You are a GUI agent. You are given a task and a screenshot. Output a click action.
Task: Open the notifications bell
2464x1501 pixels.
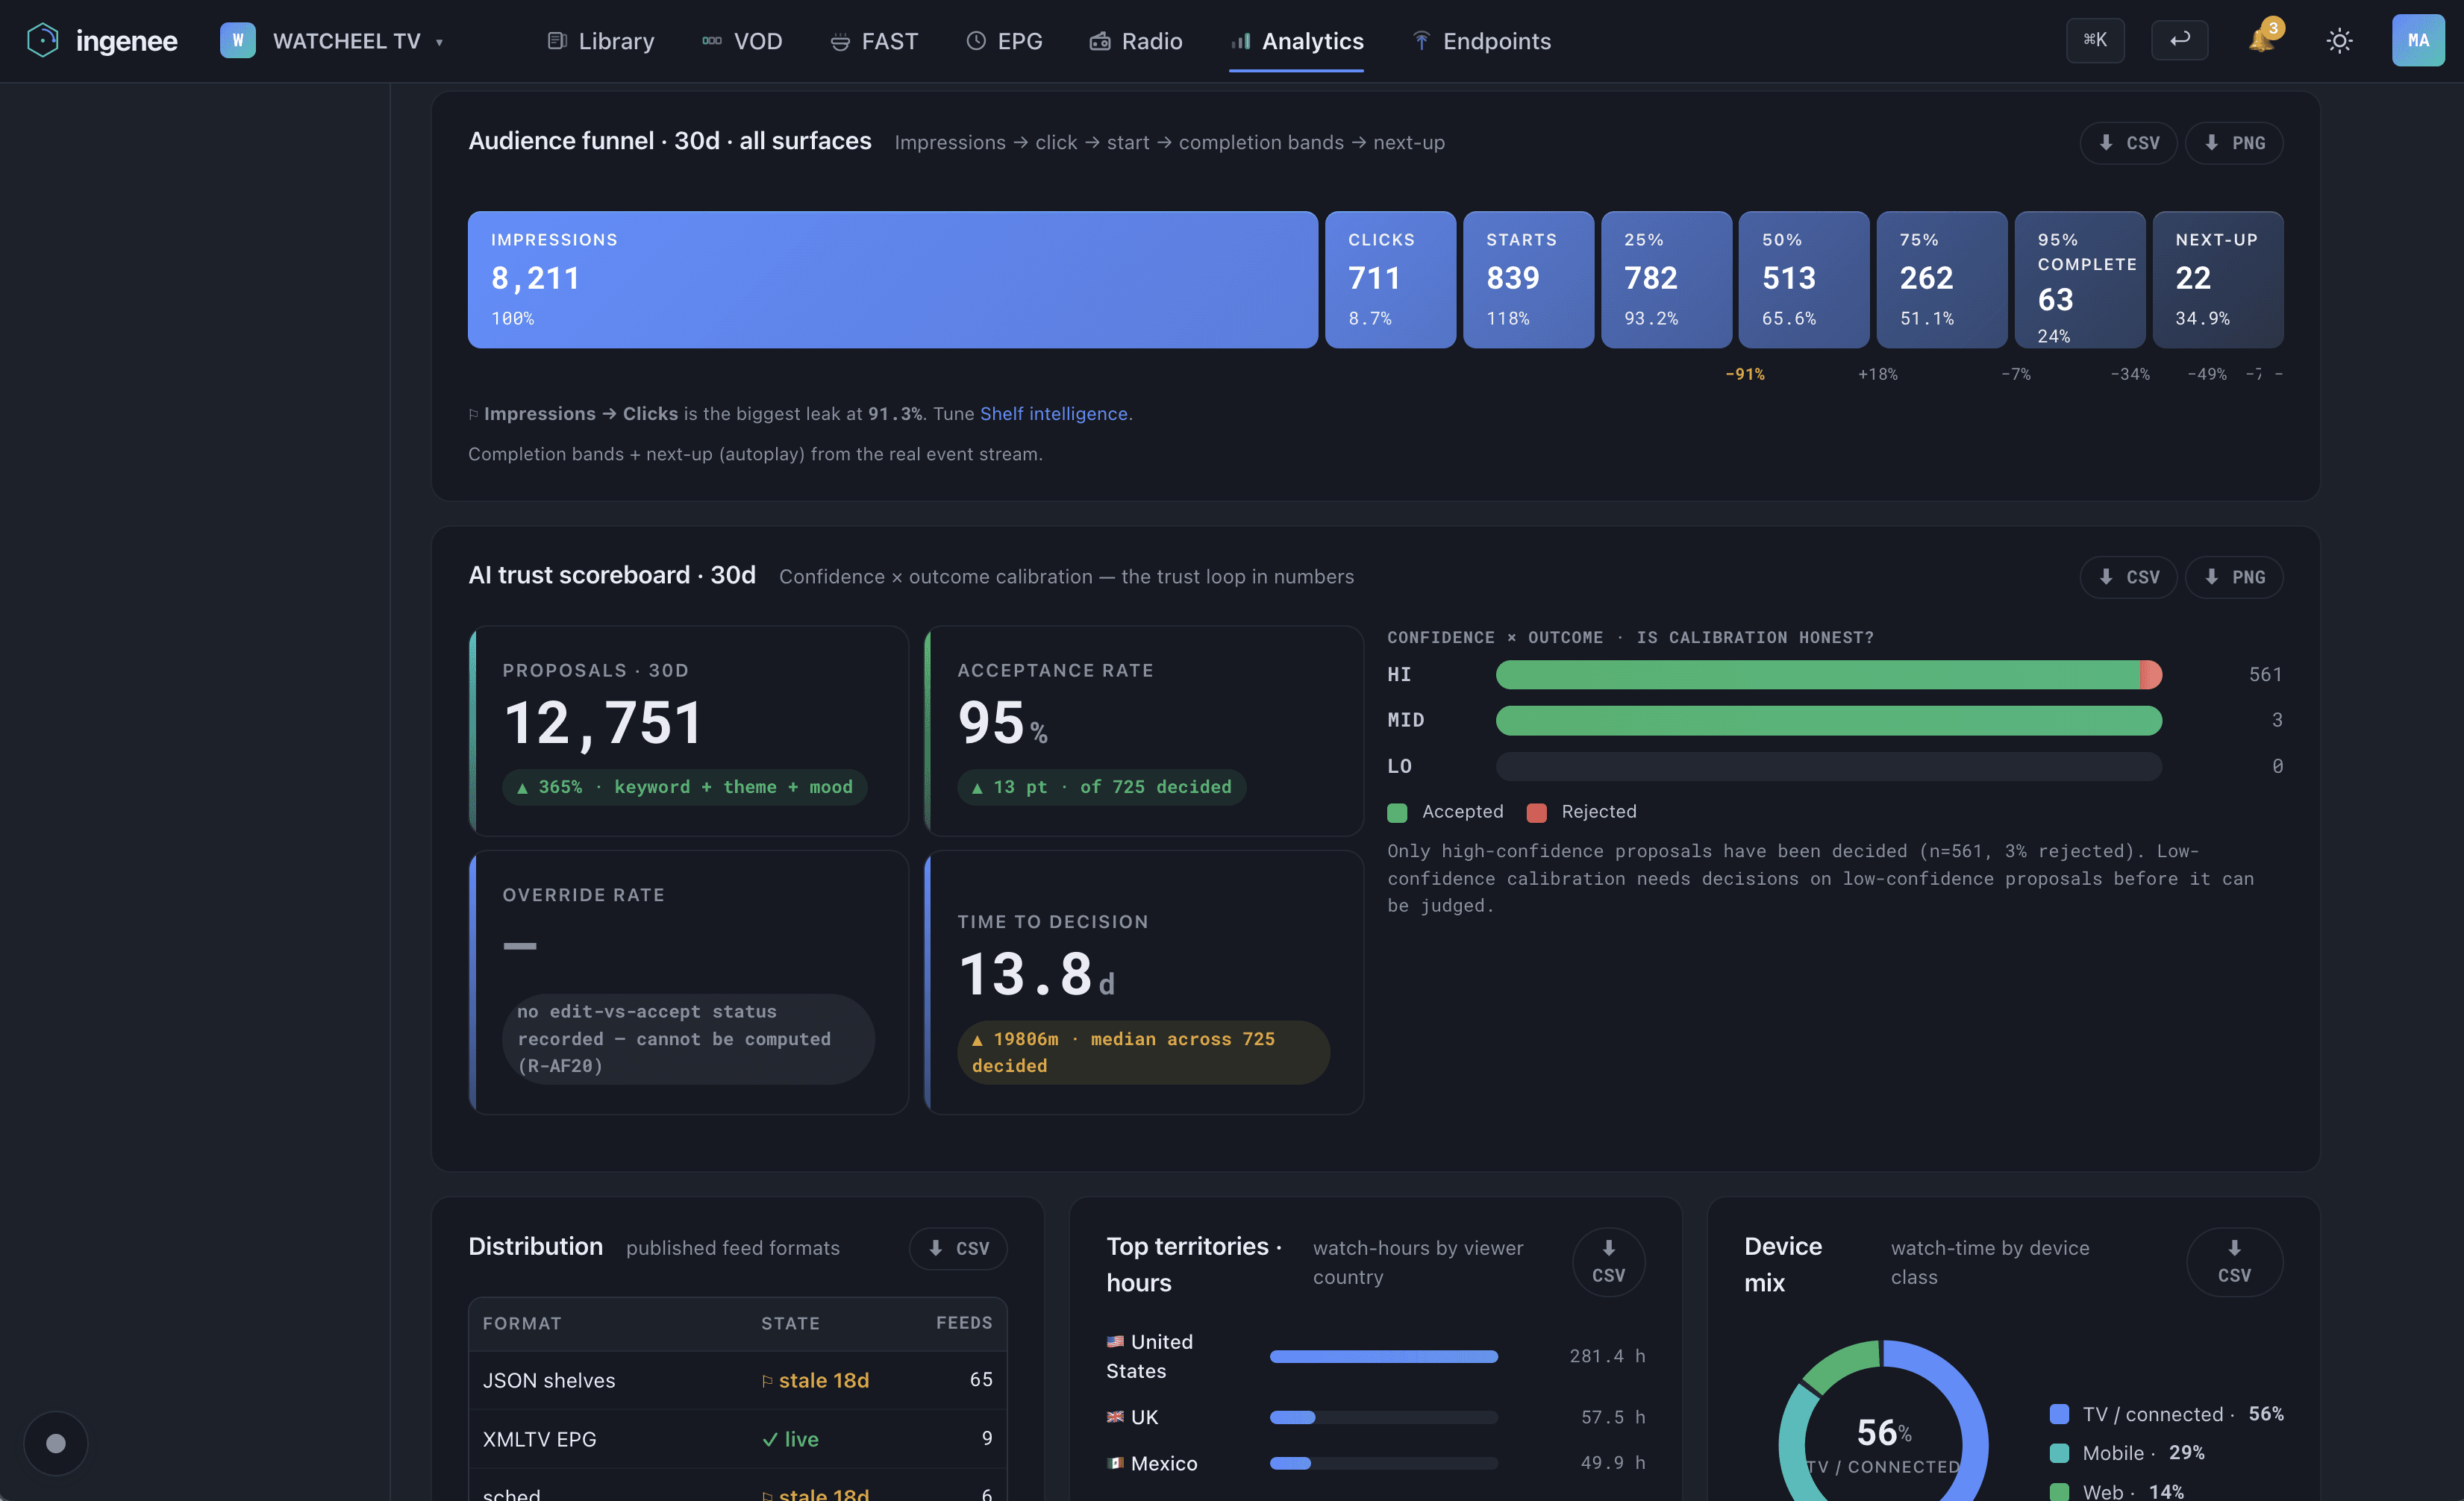(x=2262, y=40)
